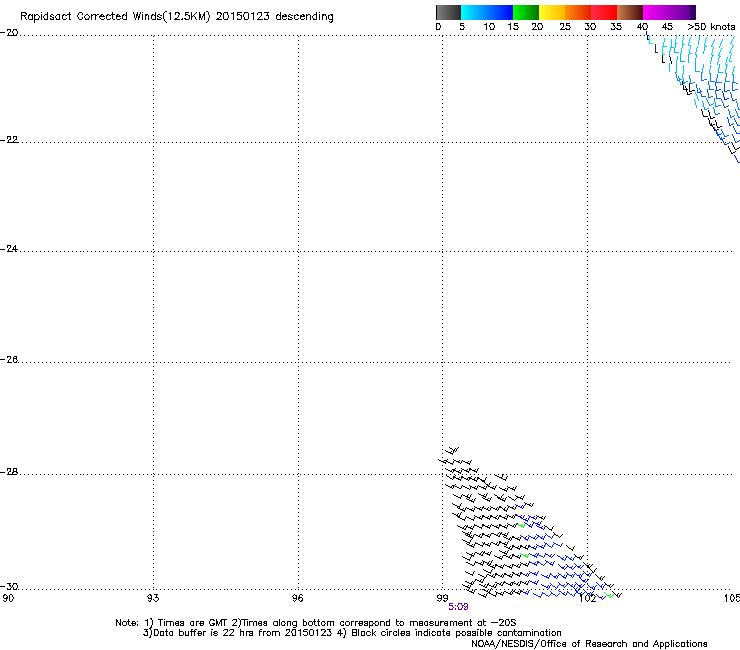Click the cyan 5-10 knots color swatch
This screenshot has width=740, height=650.
pyautogui.click(x=474, y=12)
